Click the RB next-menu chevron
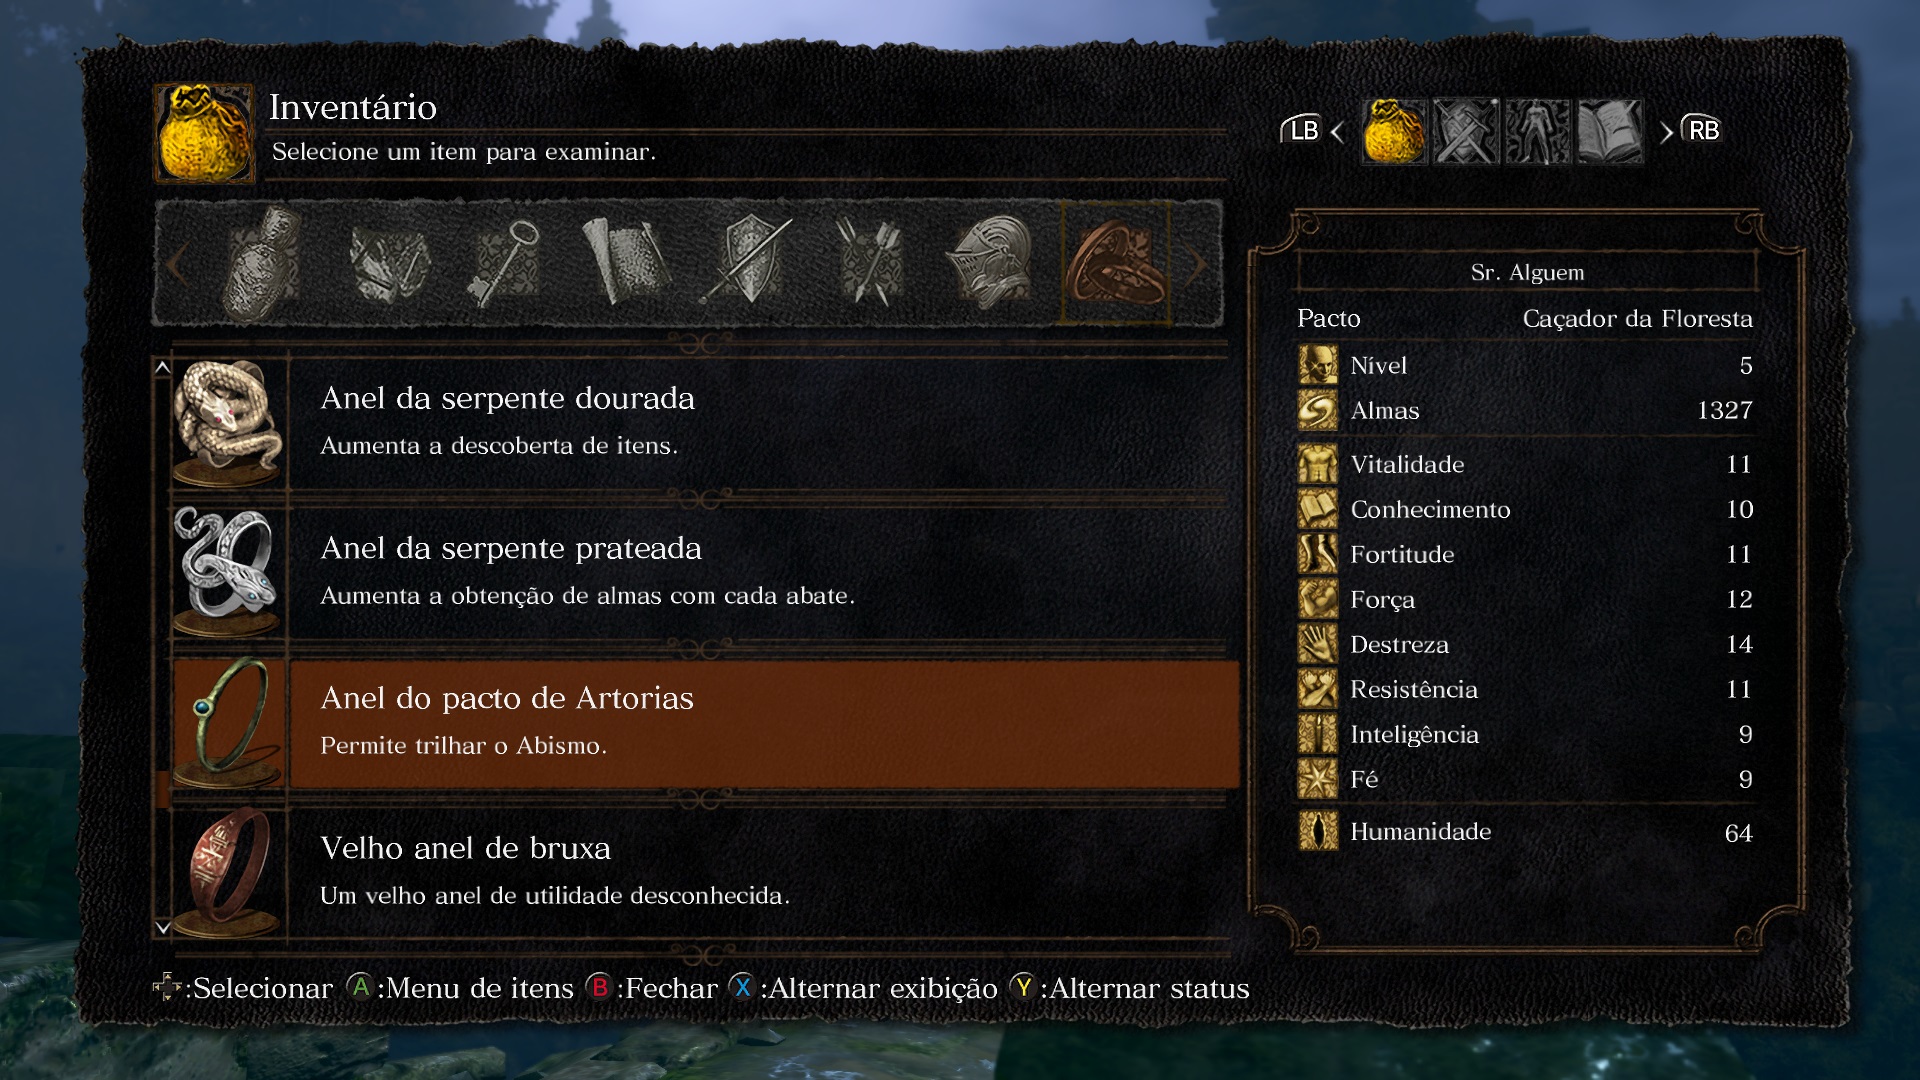This screenshot has height=1080, width=1920. pos(1666,131)
